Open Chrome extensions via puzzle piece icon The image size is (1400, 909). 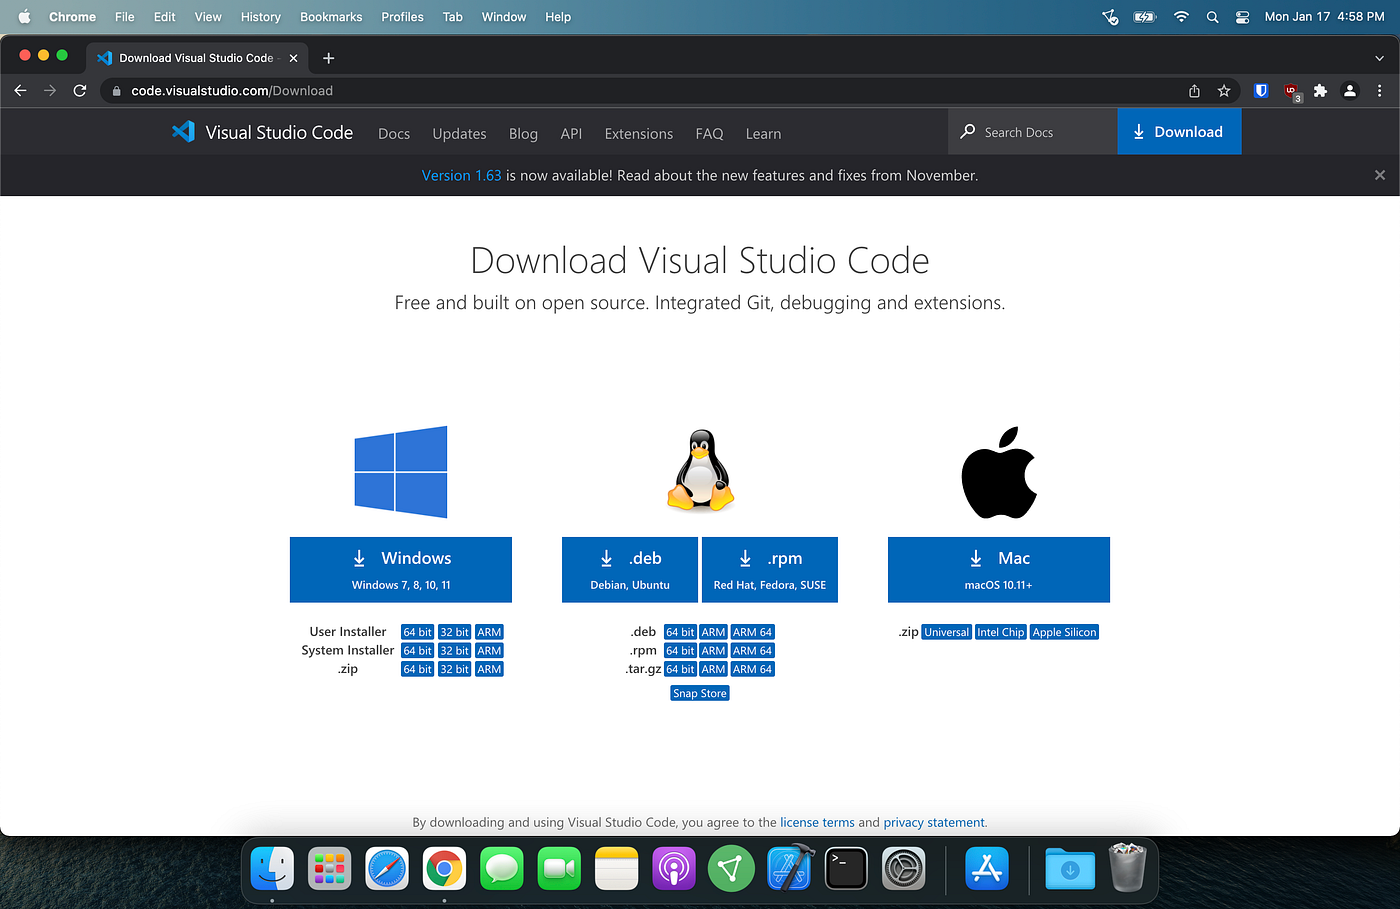(1320, 90)
